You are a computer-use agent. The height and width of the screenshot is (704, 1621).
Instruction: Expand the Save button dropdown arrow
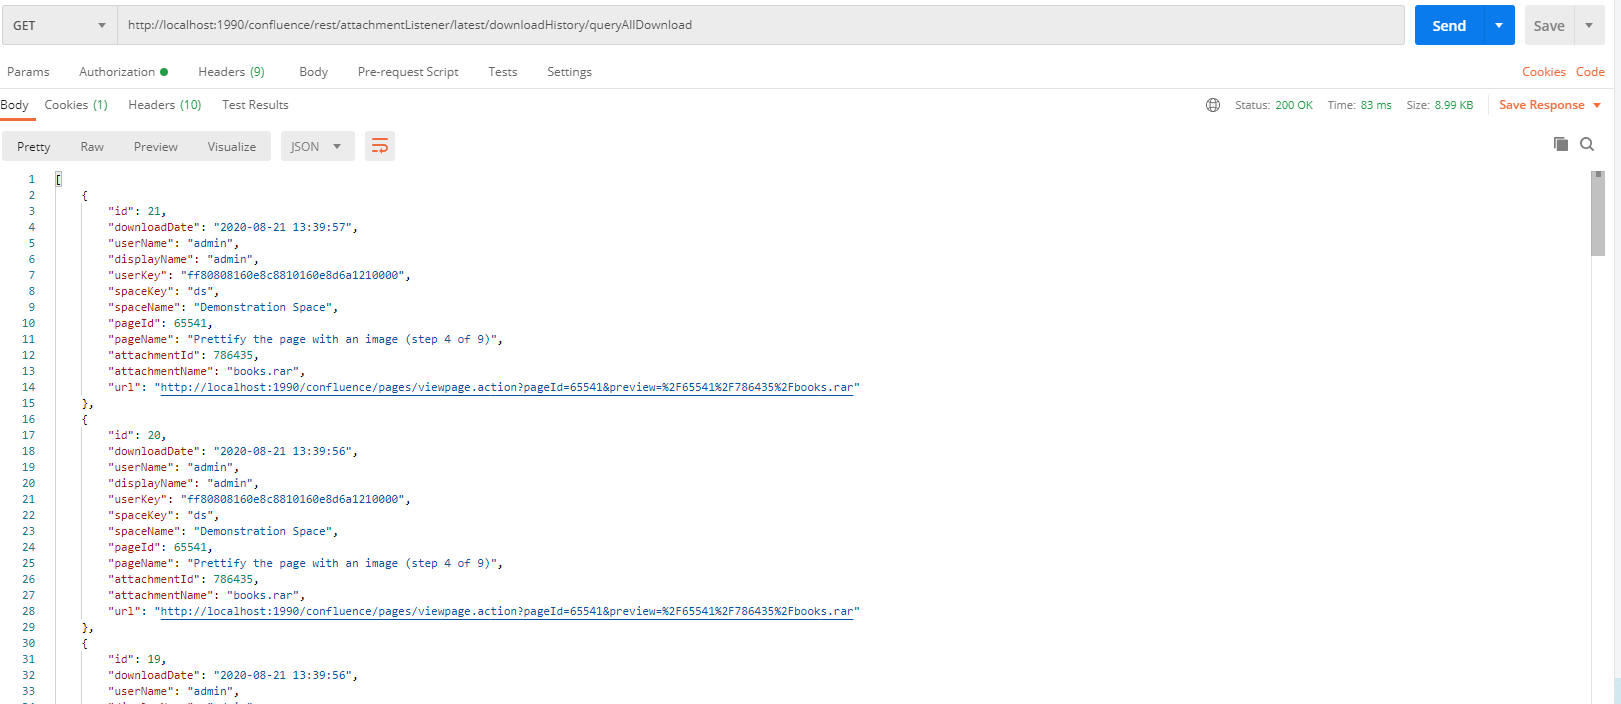1589,25
